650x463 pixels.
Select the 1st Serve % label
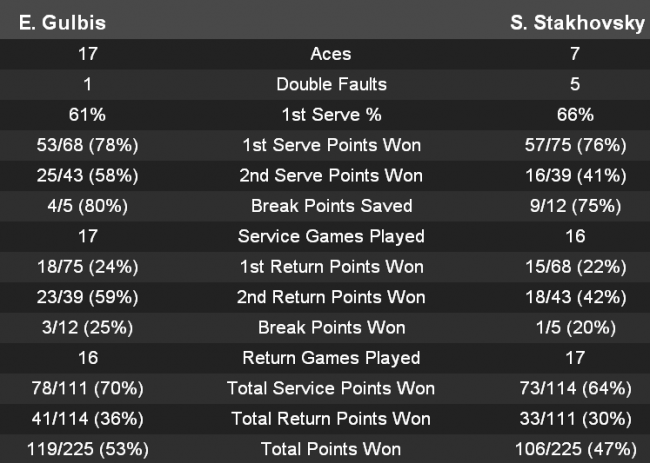pos(331,115)
